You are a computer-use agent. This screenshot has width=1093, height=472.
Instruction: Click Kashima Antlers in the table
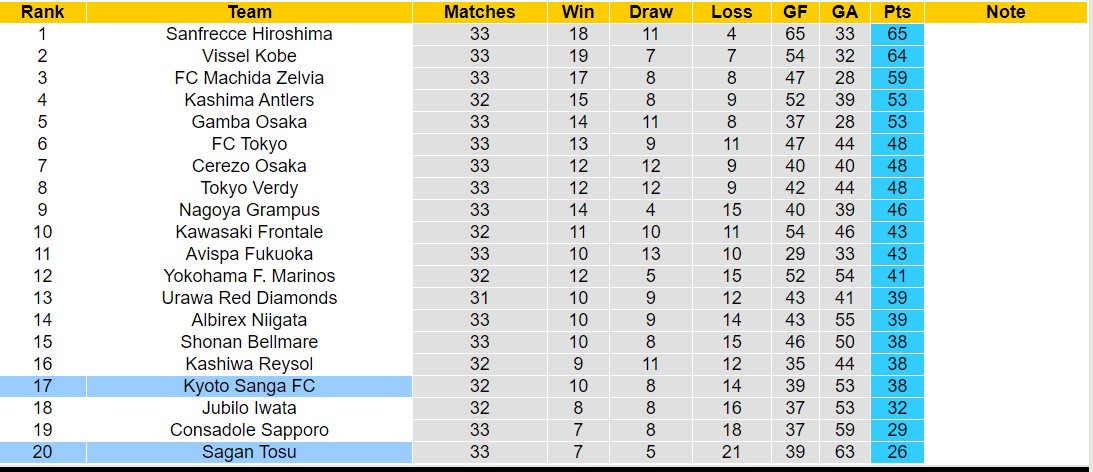point(249,100)
